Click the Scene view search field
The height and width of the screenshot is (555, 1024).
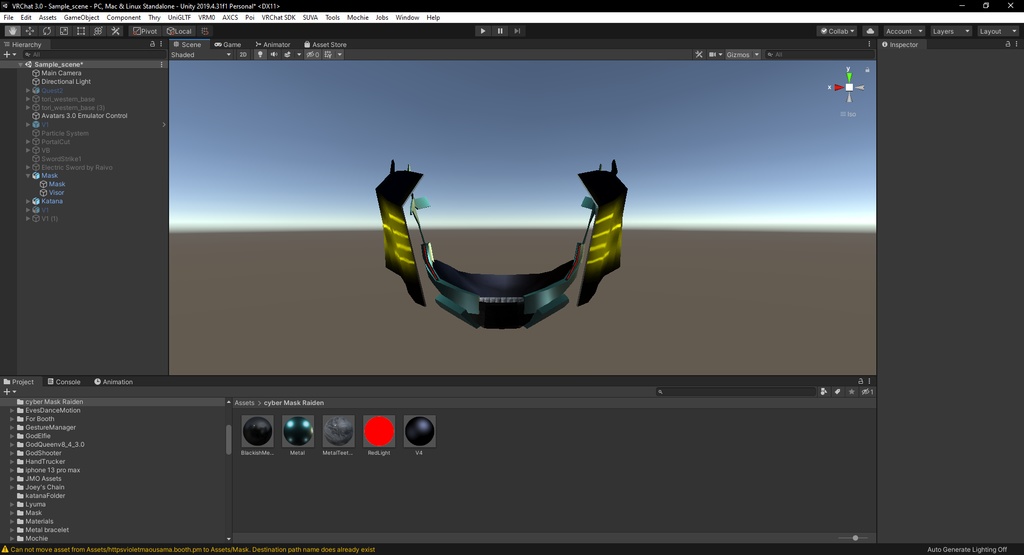tap(818, 55)
